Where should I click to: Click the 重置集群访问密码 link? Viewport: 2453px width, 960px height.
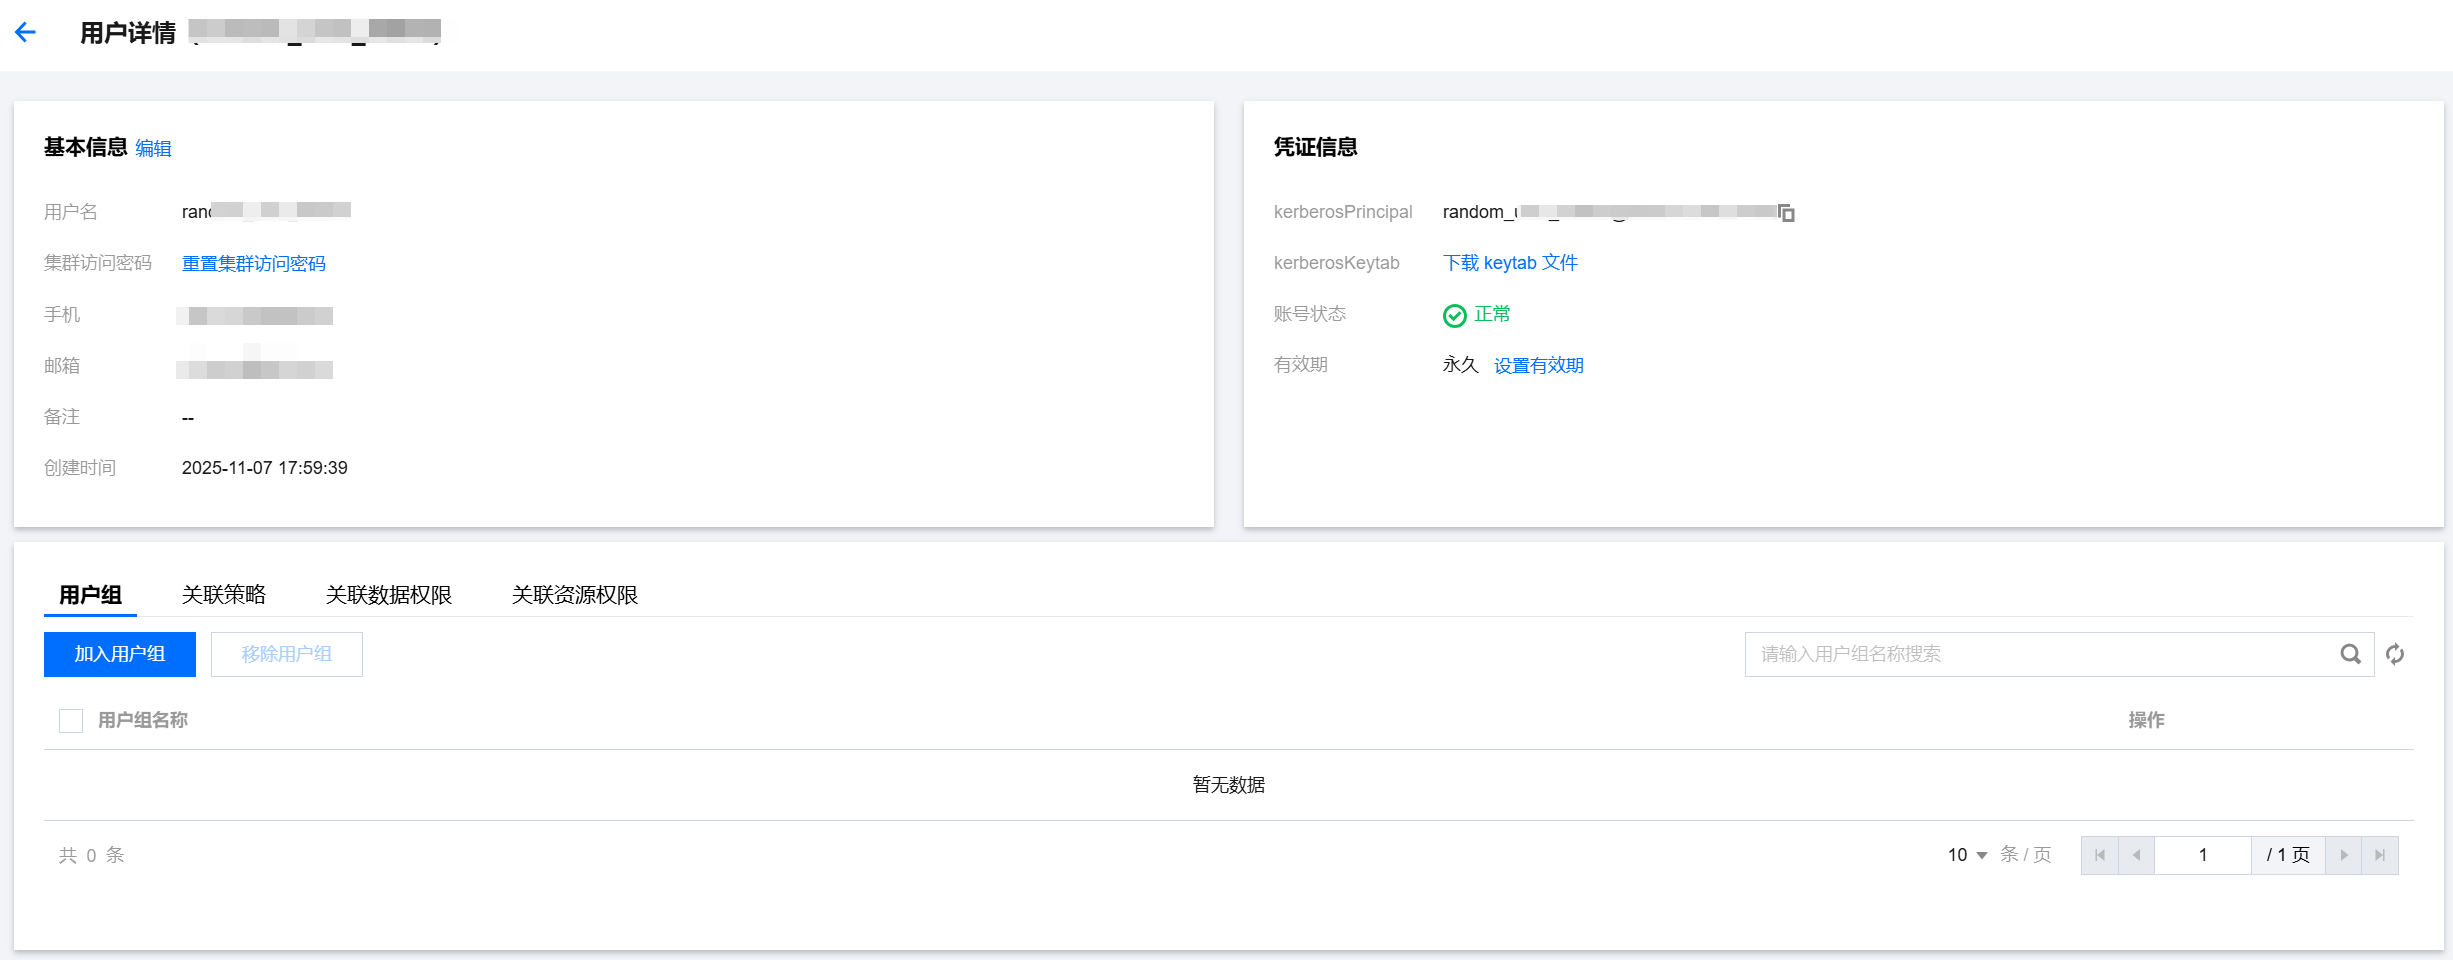click(253, 263)
